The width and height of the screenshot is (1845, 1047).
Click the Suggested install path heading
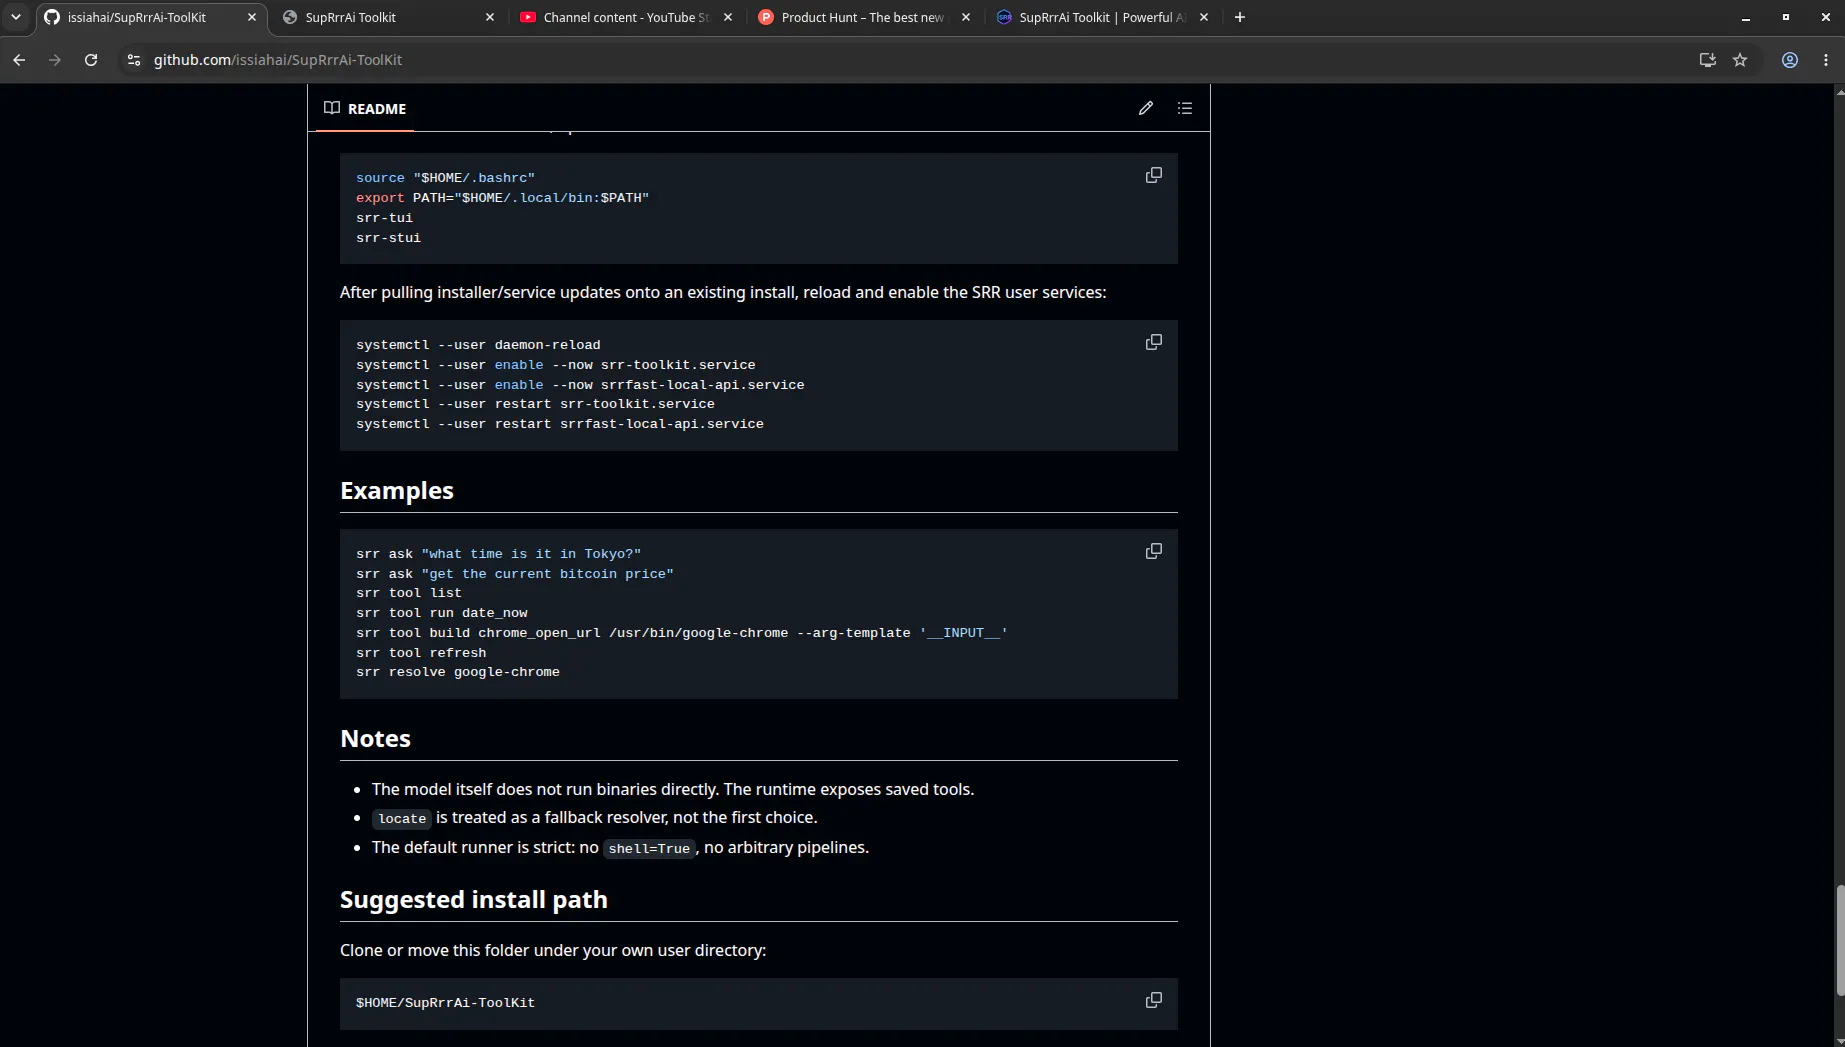coord(474,899)
